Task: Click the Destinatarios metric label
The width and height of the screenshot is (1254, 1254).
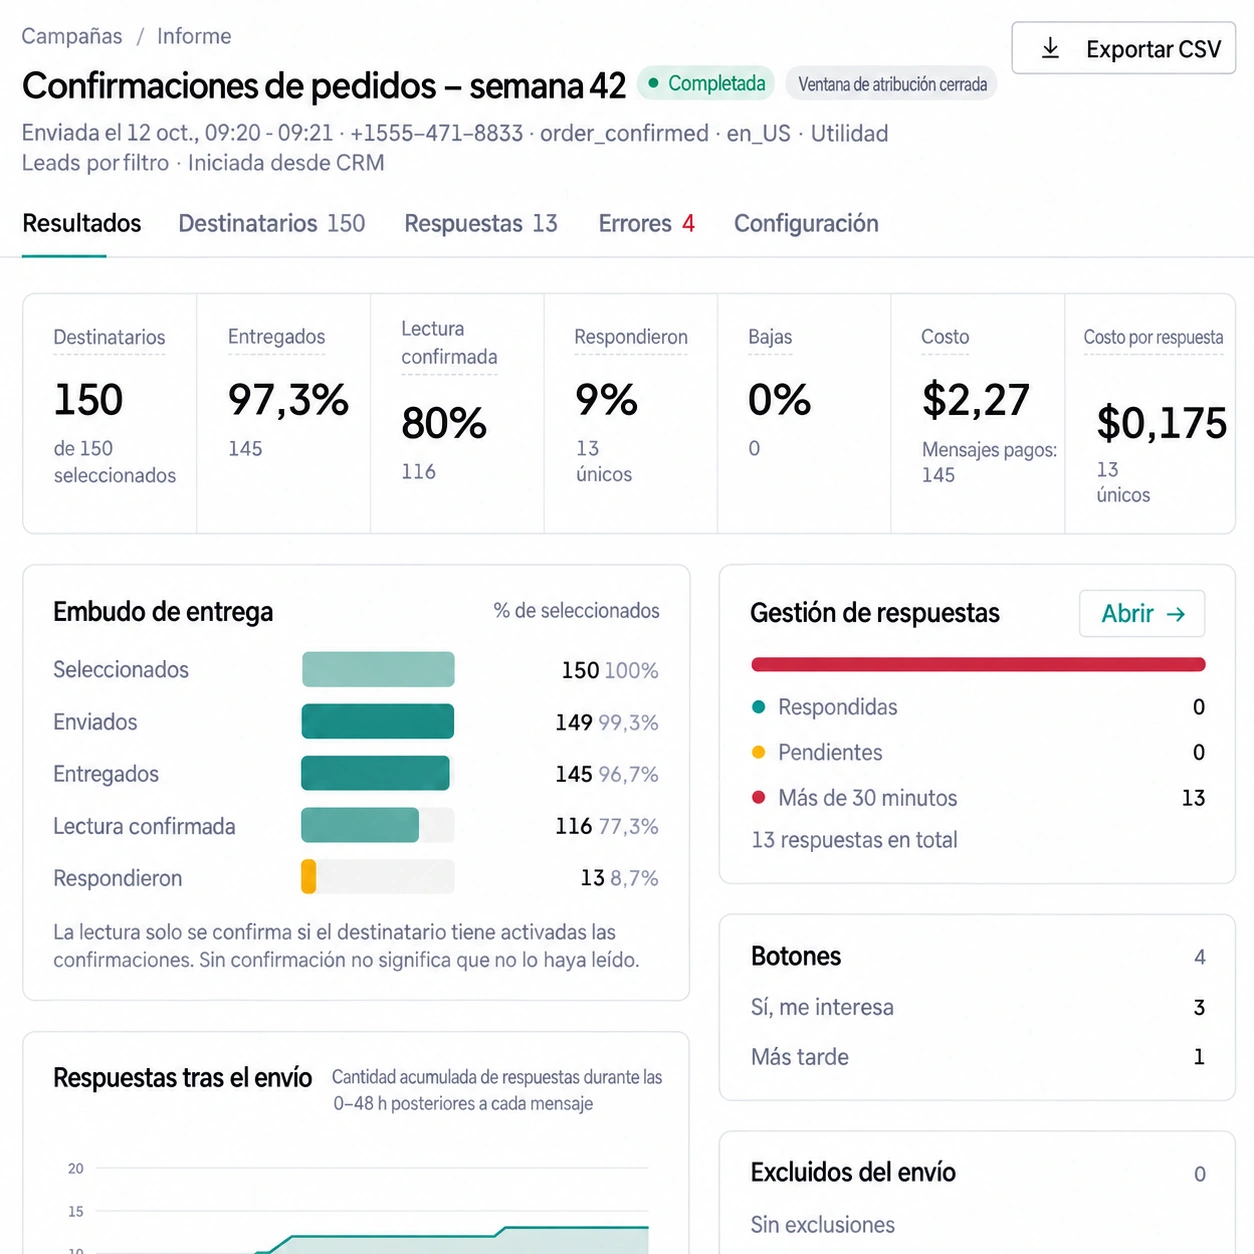Action: 109,337
